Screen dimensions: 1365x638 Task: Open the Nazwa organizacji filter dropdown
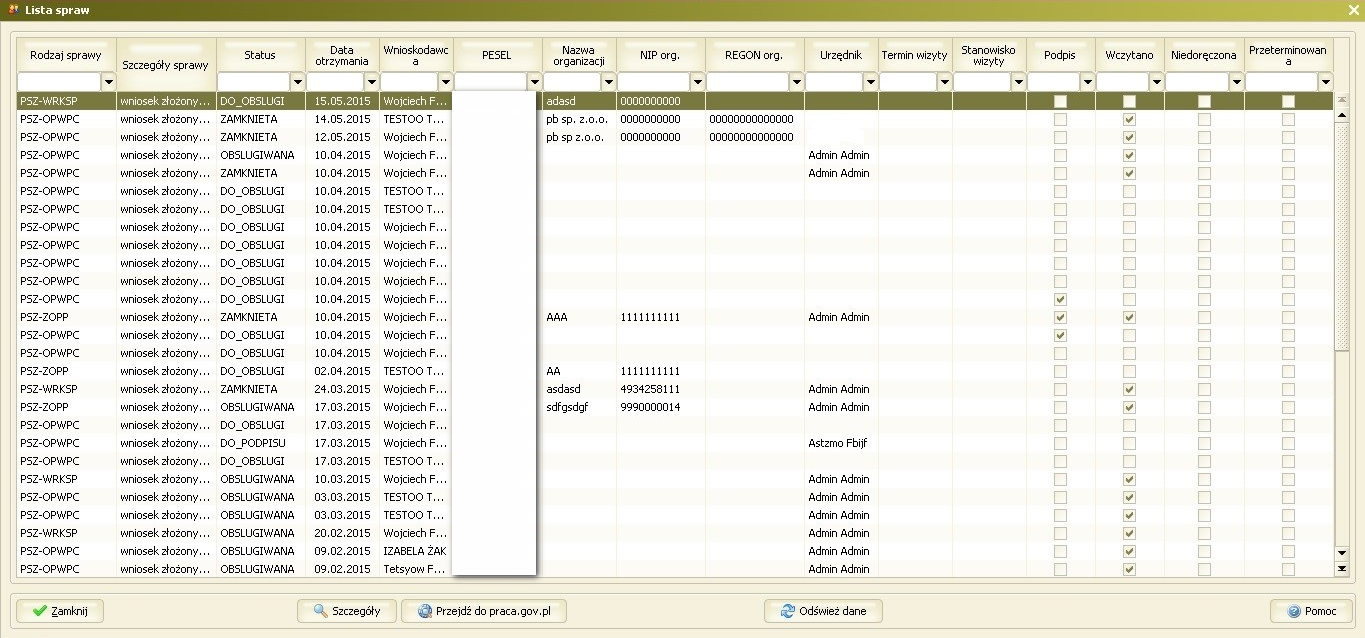[608, 82]
